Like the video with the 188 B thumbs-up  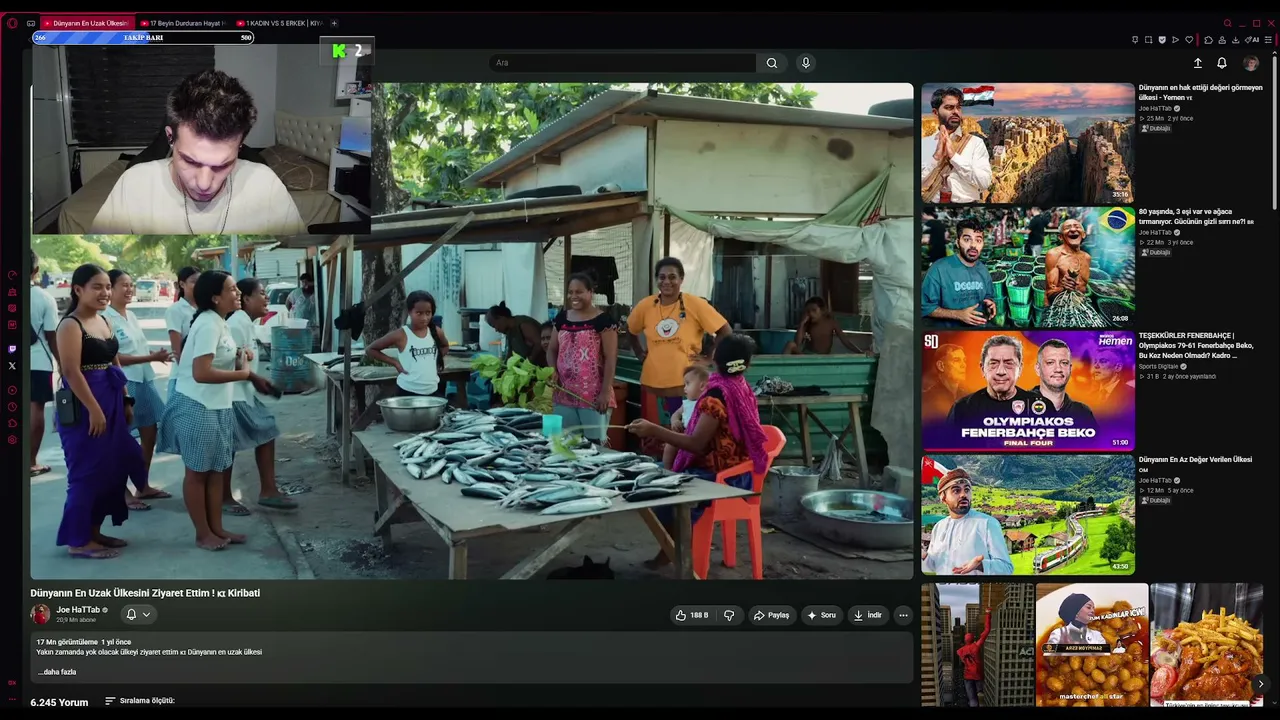[691, 615]
